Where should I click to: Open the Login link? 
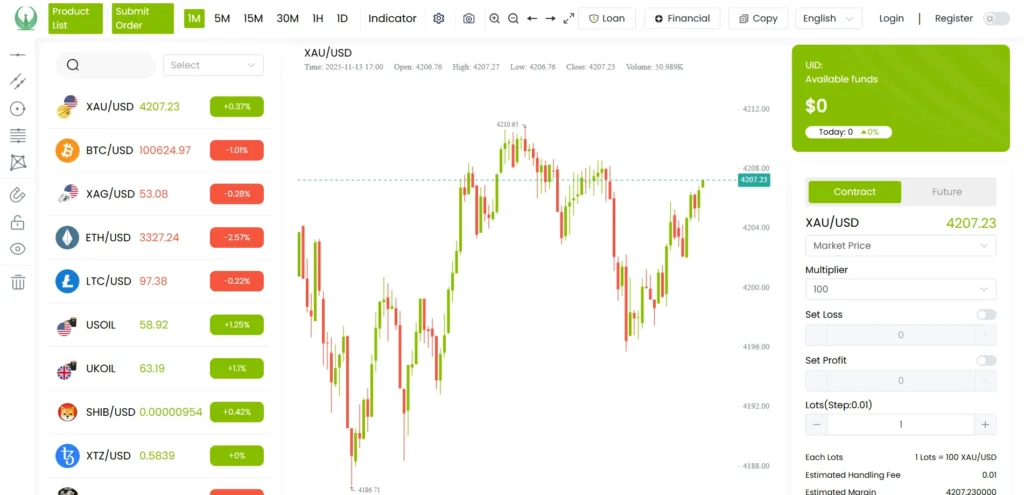(x=891, y=19)
